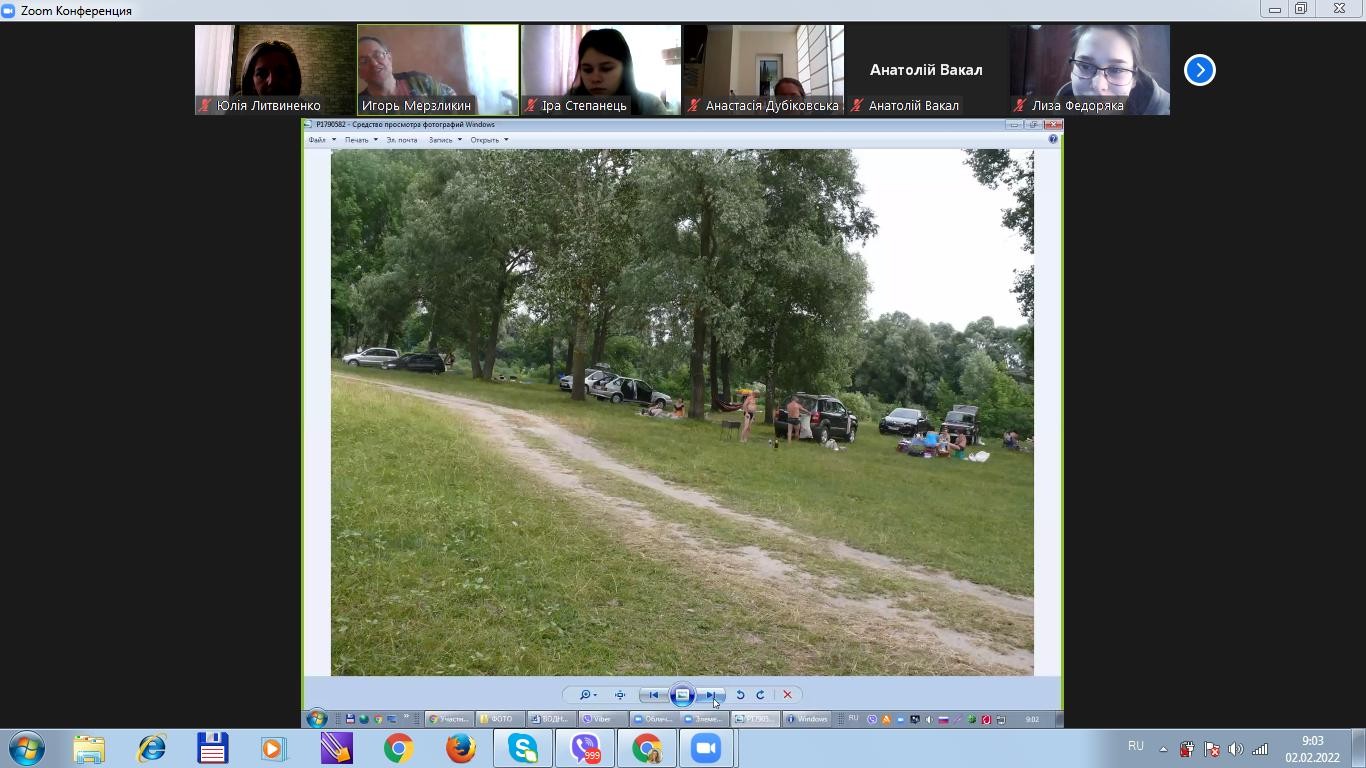Open the Запись dropdown menu
The width and height of the screenshot is (1366, 768).
pyautogui.click(x=445, y=140)
